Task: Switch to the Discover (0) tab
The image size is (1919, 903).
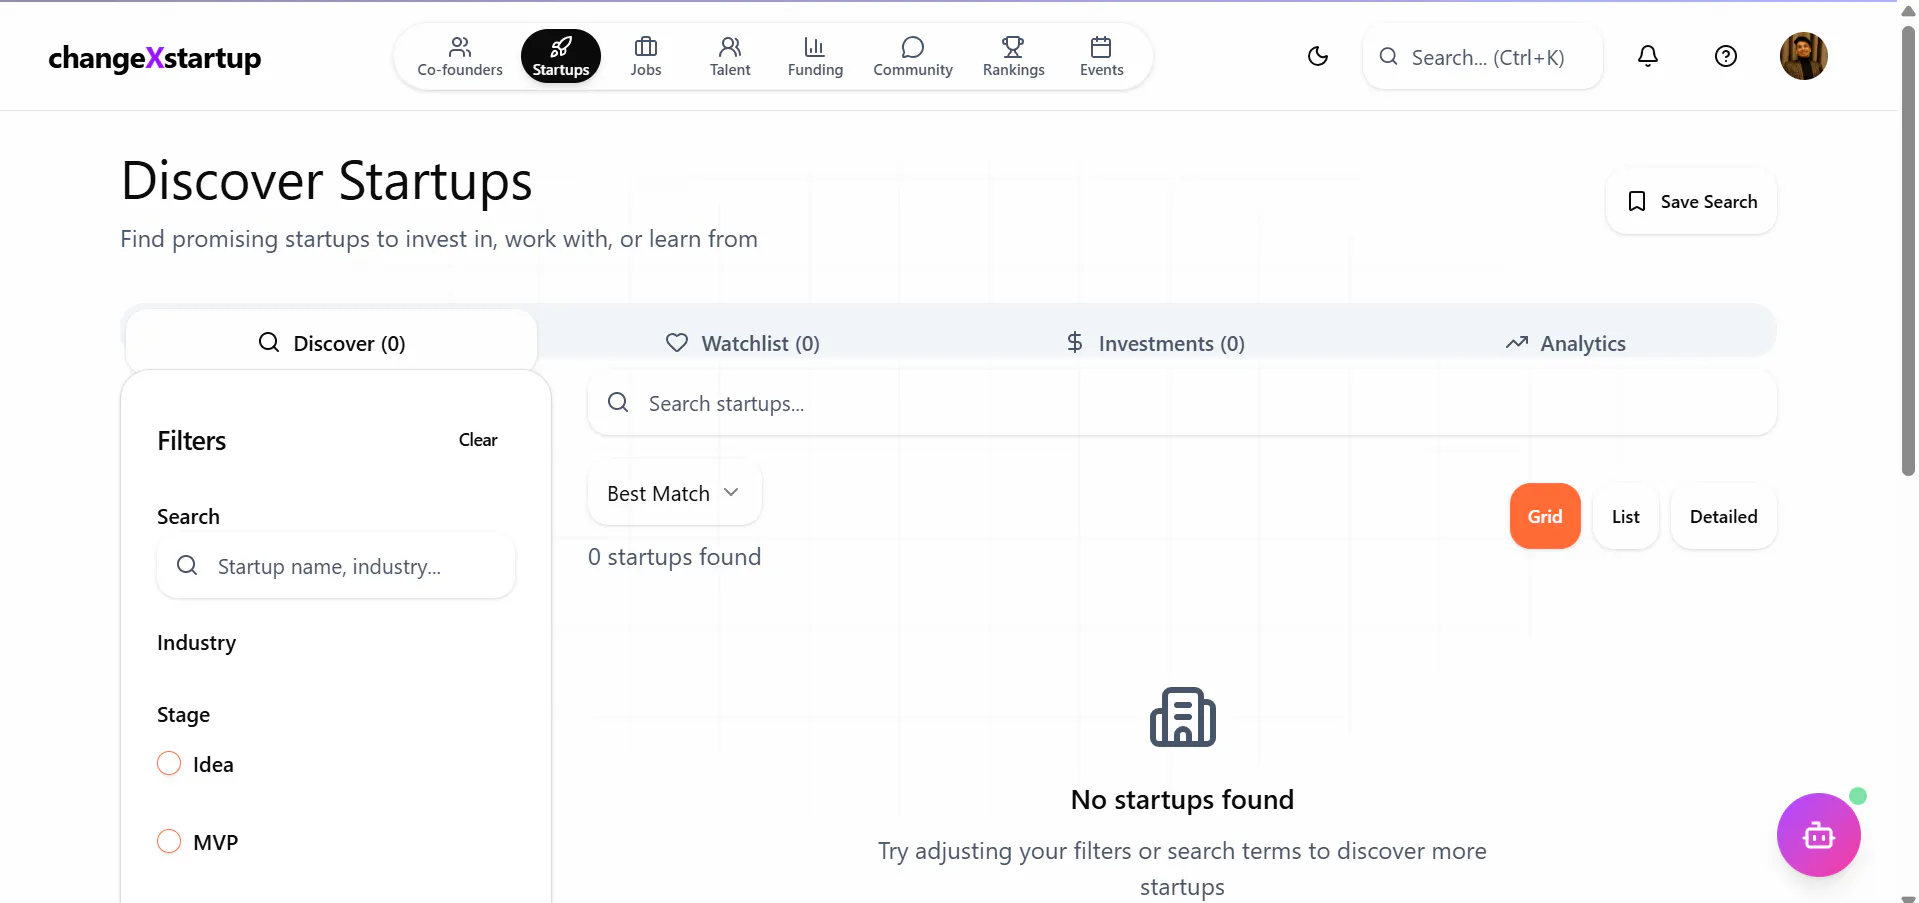Action: [331, 343]
